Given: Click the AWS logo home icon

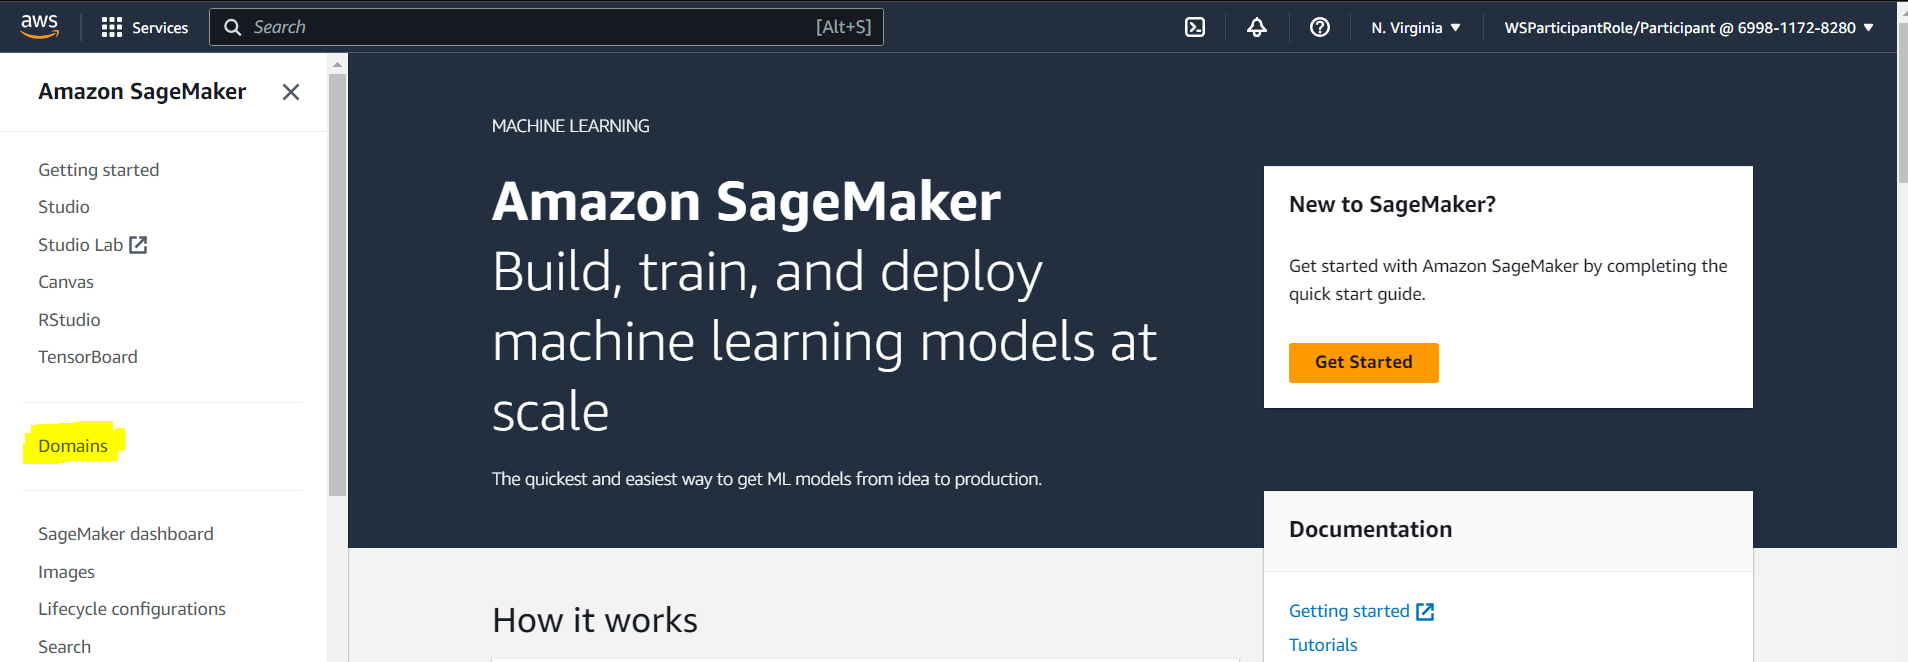Looking at the screenshot, I should (x=40, y=27).
